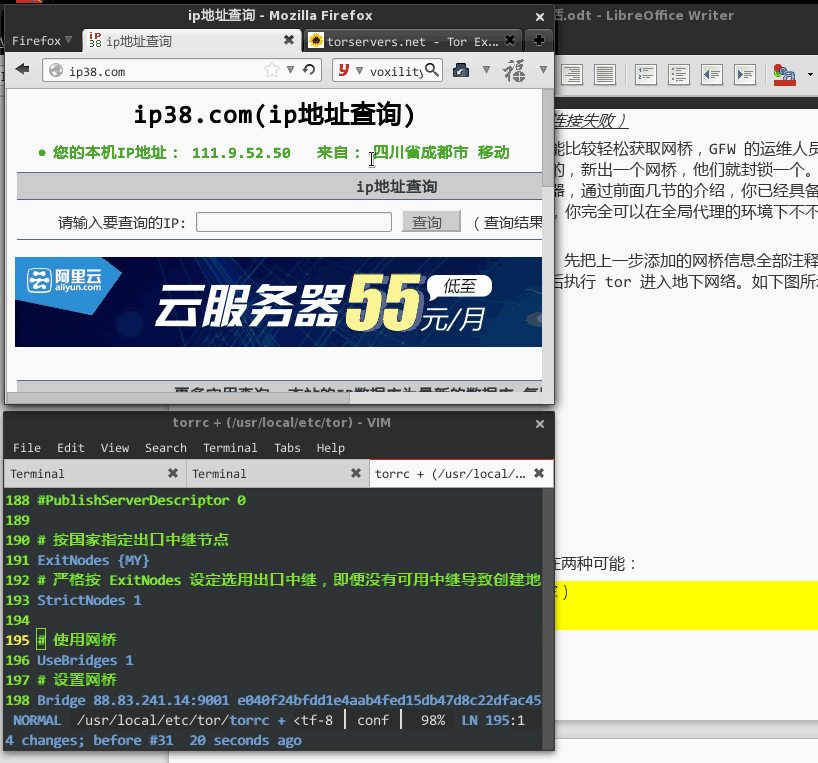Screen dimensions: 818x763
Task: Switch to first Terminal tab
Action: tap(95, 474)
